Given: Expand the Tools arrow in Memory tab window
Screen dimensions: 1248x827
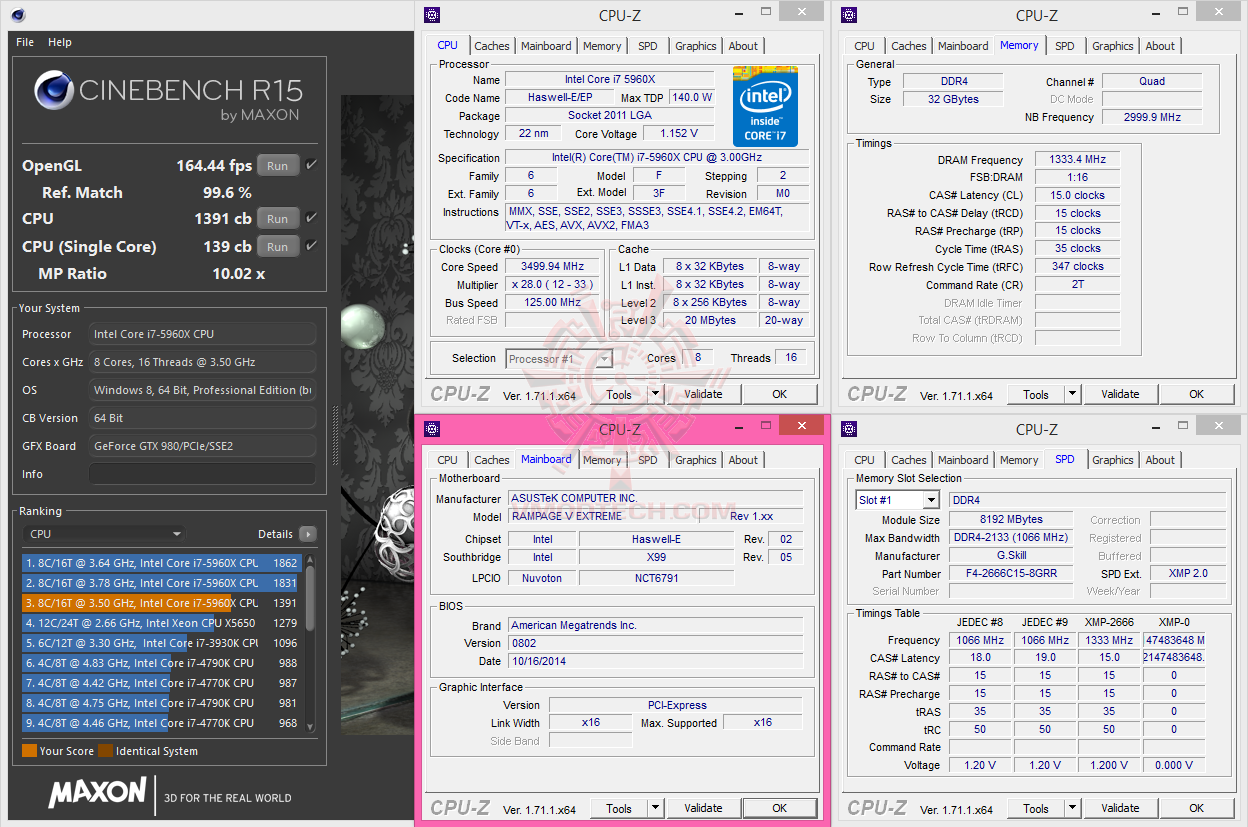Looking at the screenshot, I should pyautogui.click(x=1072, y=394).
